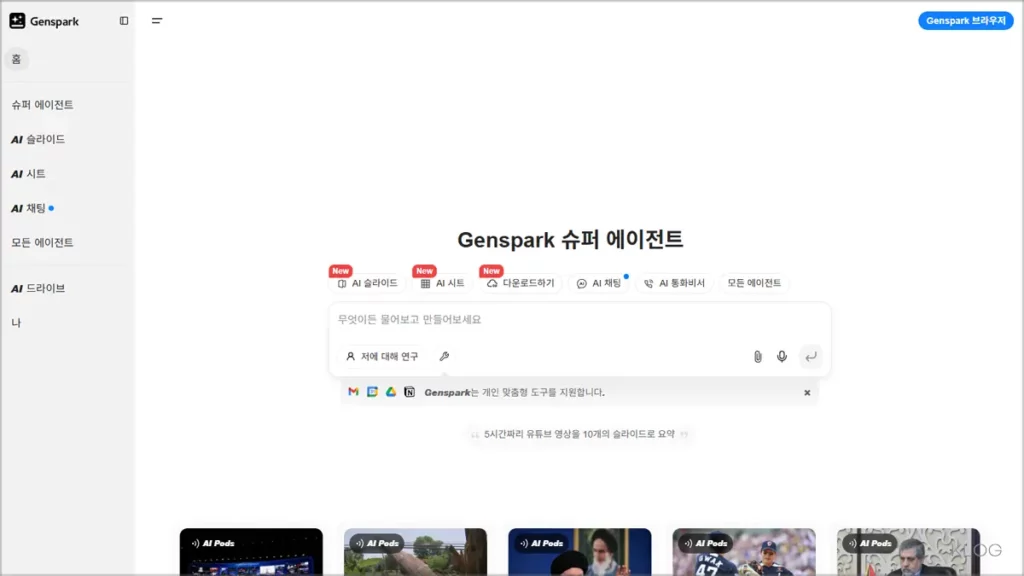1024x576 pixels.
Task: Focus the 무엇이든 물어보고 만들어보세요 prompt field
Action: [579, 319]
